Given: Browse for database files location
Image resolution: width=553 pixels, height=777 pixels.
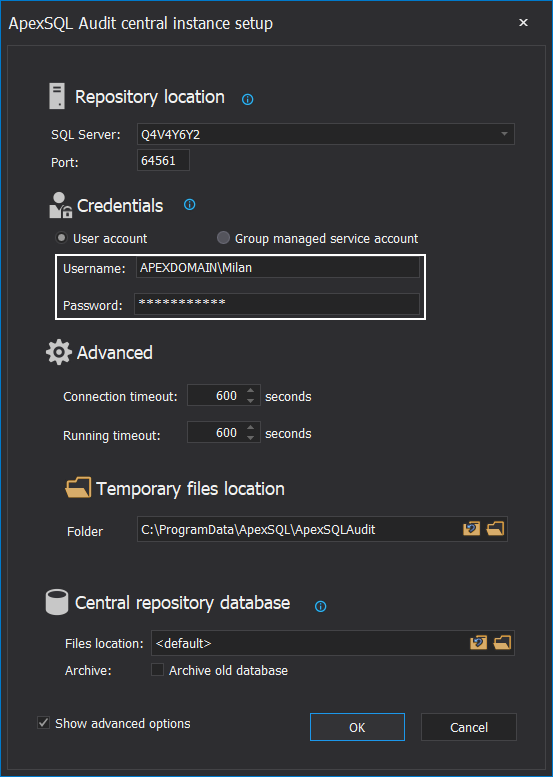Looking at the screenshot, I should click(x=502, y=643).
